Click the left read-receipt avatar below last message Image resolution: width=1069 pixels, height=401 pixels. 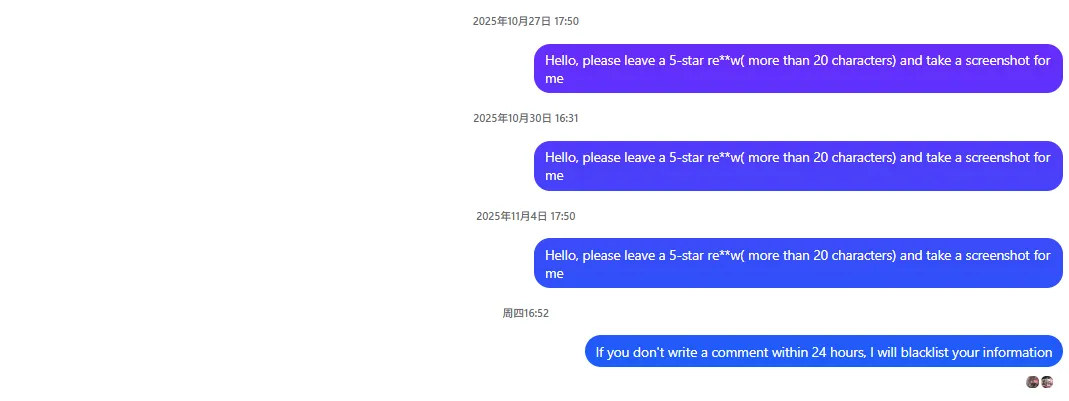tap(1033, 382)
